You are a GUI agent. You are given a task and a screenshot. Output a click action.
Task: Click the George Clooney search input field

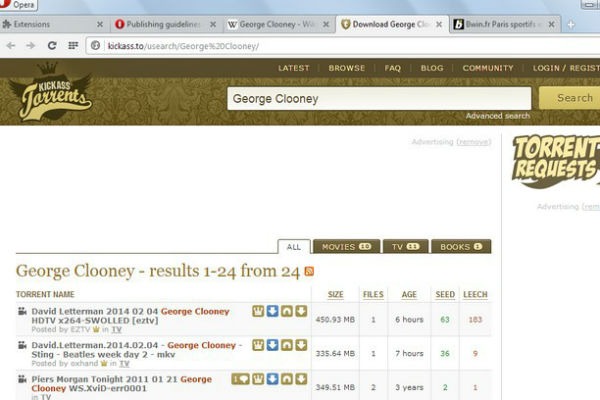tap(379, 99)
